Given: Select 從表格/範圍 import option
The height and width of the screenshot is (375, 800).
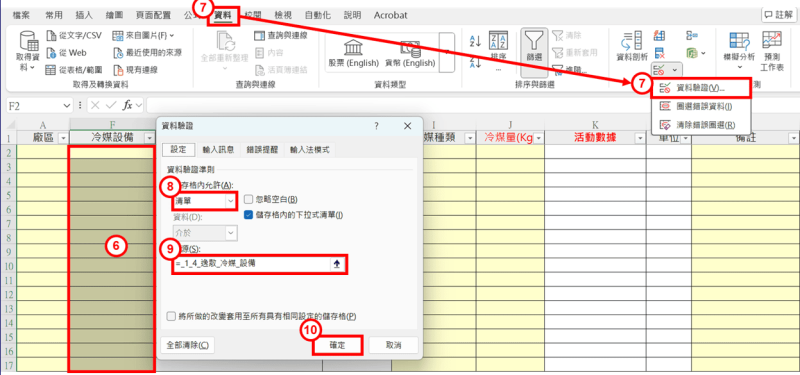Looking at the screenshot, I should tap(74, 70).
